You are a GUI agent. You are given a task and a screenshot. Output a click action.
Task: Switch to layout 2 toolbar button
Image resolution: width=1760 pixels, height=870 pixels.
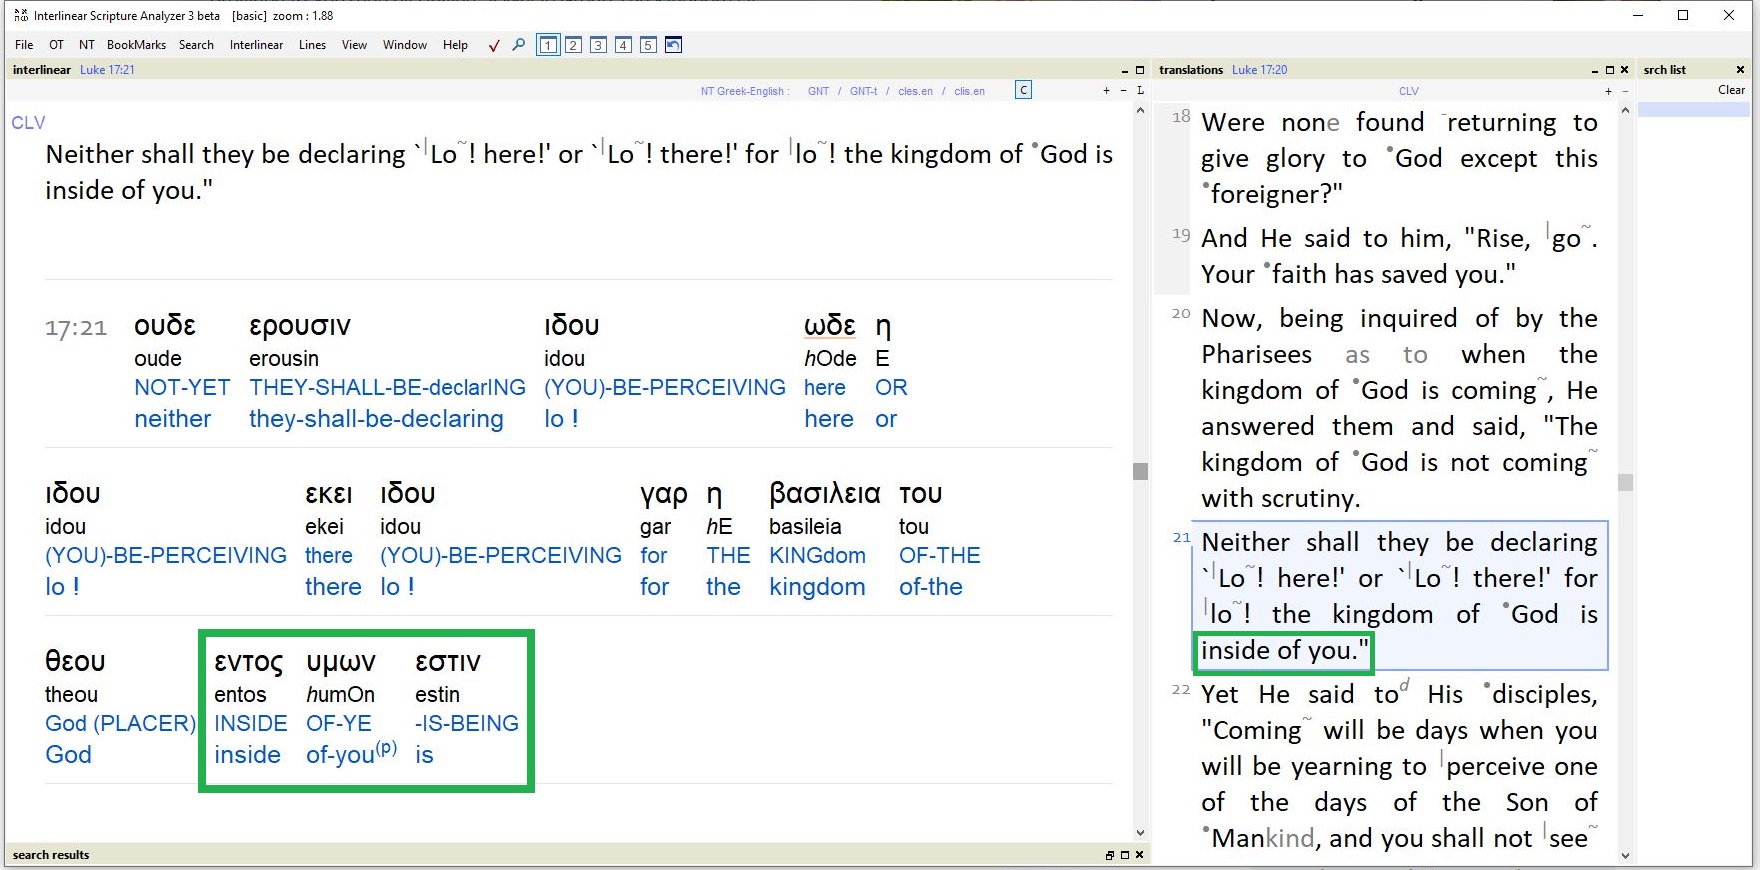pos(573,45)
